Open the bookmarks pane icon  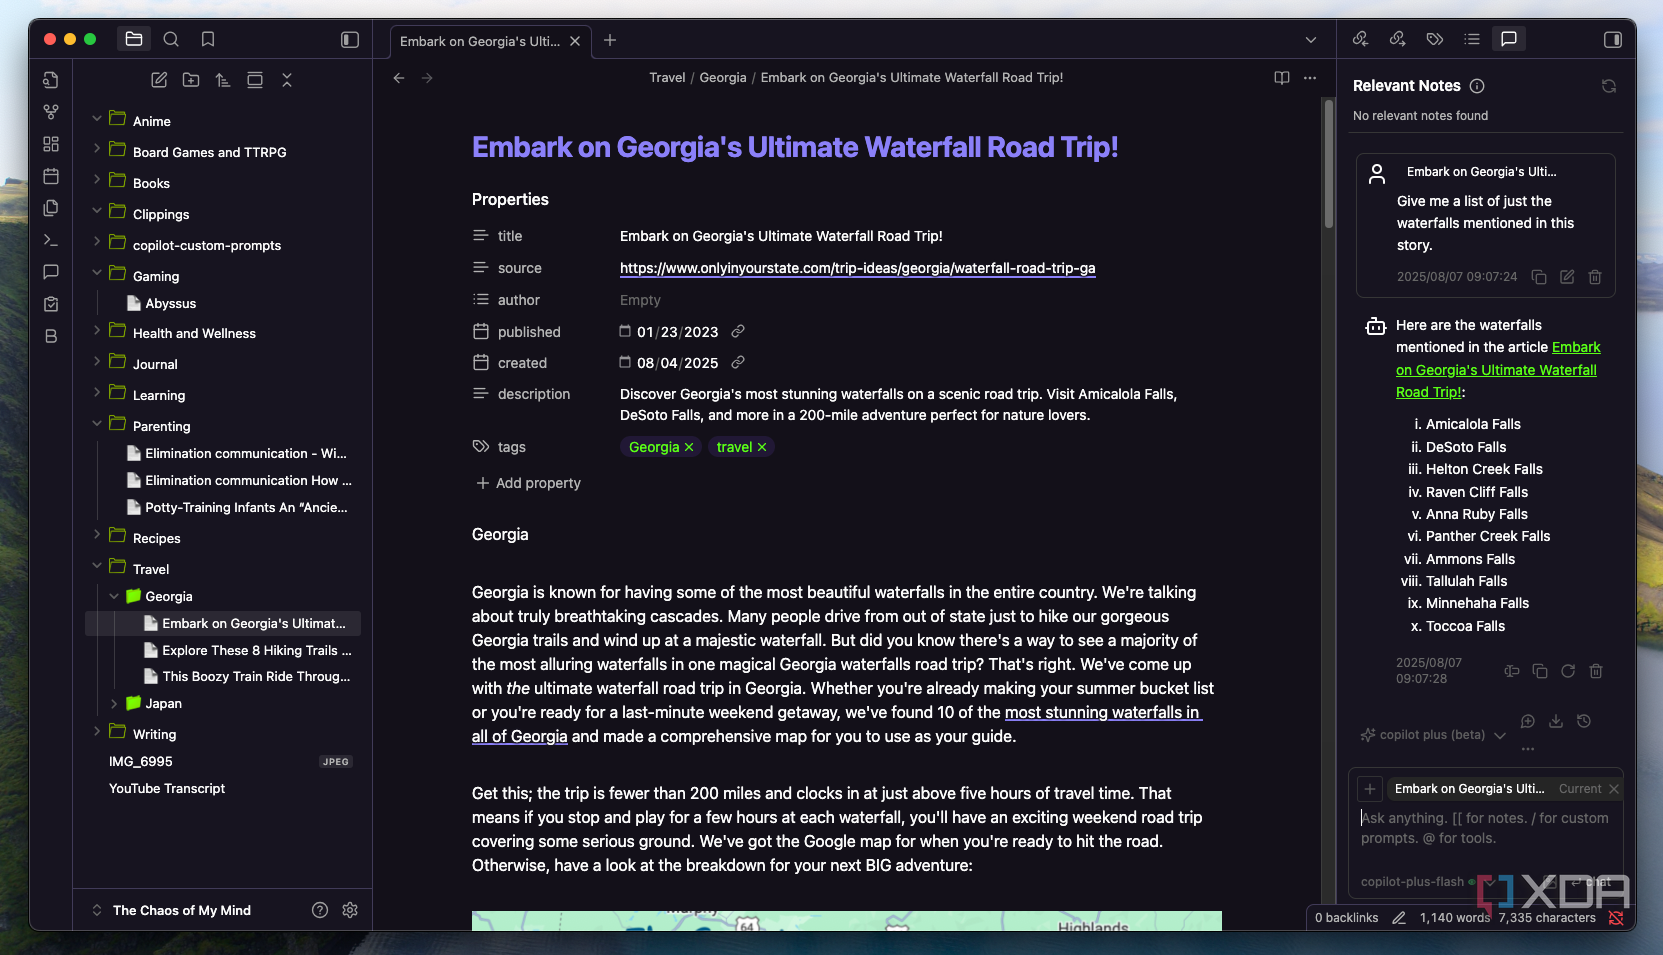coord(208,39)
